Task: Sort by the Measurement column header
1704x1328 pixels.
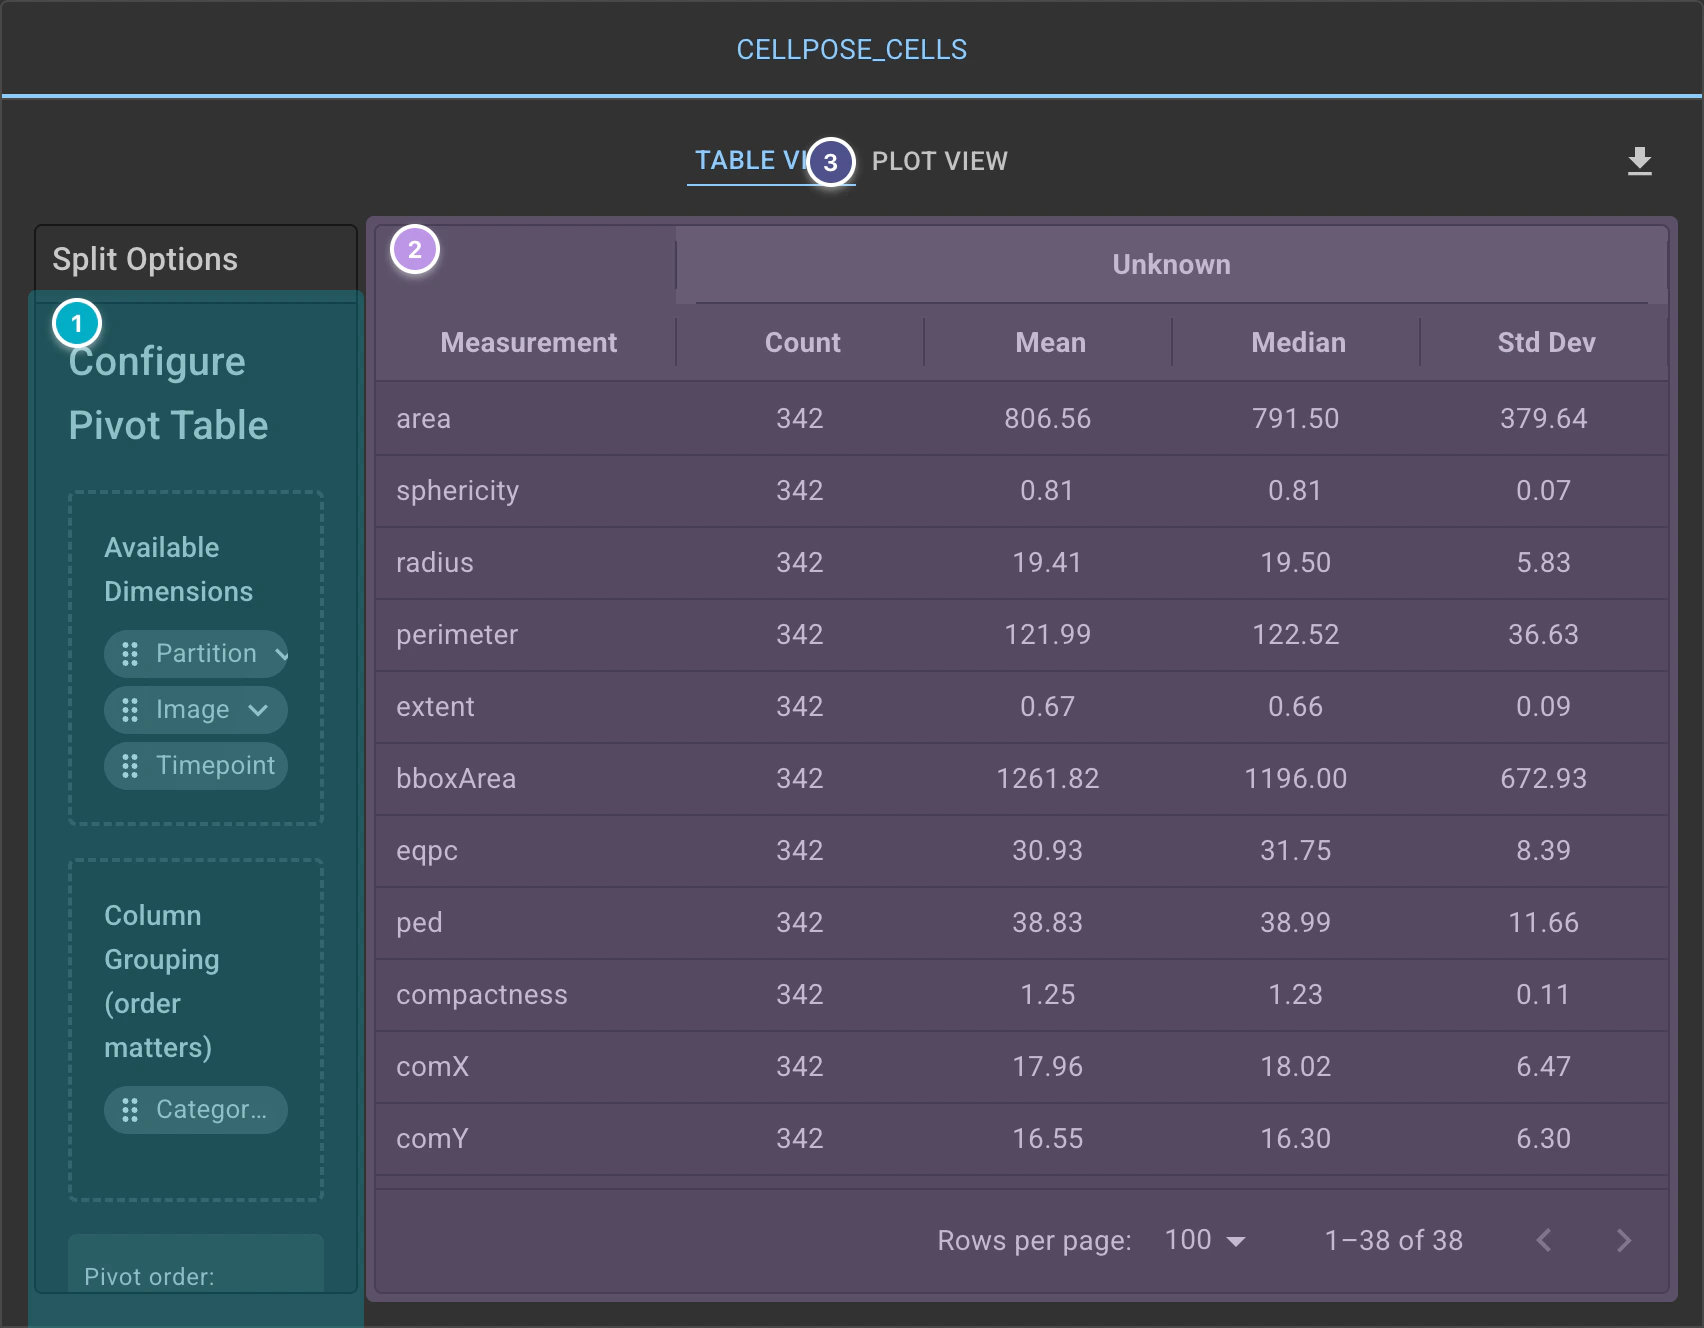Action: (528, 342)
